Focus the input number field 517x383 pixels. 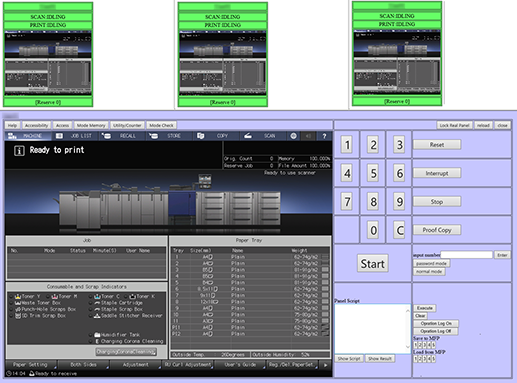point(466,255)
